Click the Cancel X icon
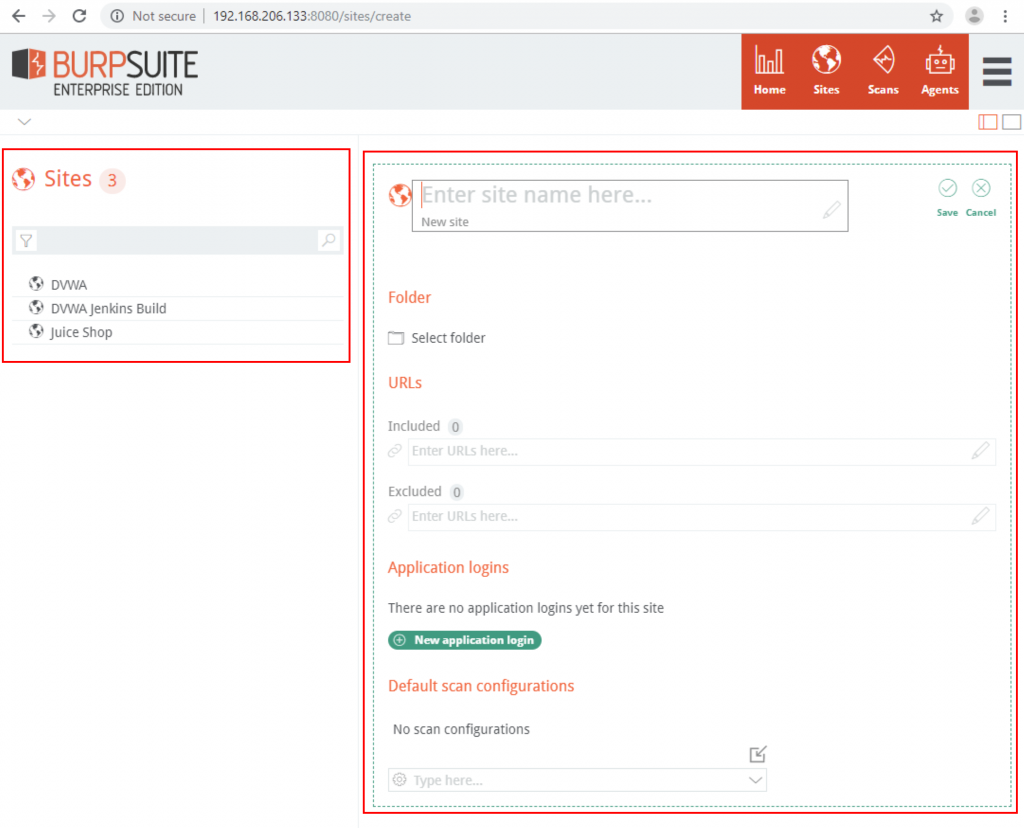 point(981,189)
